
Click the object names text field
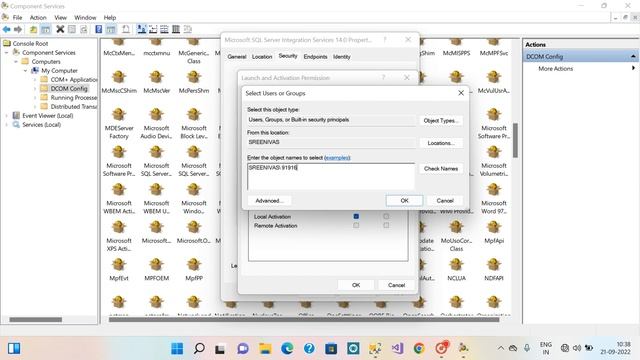point(331,176)
